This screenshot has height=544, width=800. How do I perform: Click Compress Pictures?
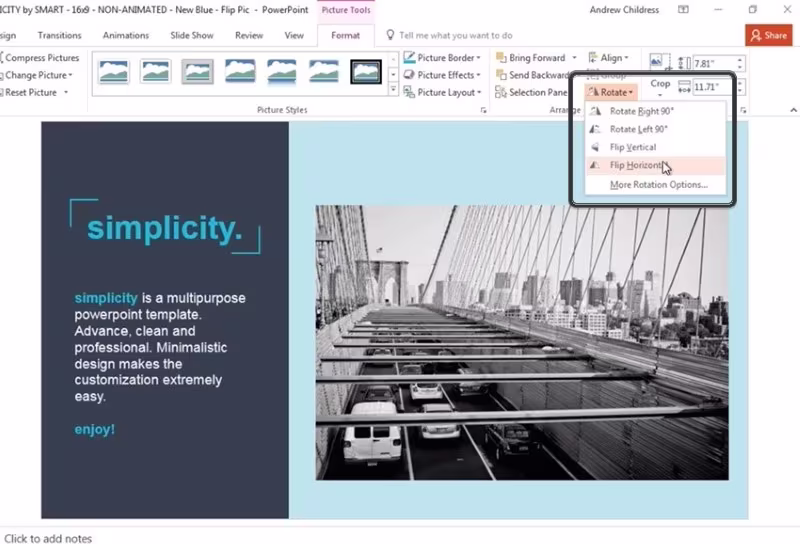point(41,58)
